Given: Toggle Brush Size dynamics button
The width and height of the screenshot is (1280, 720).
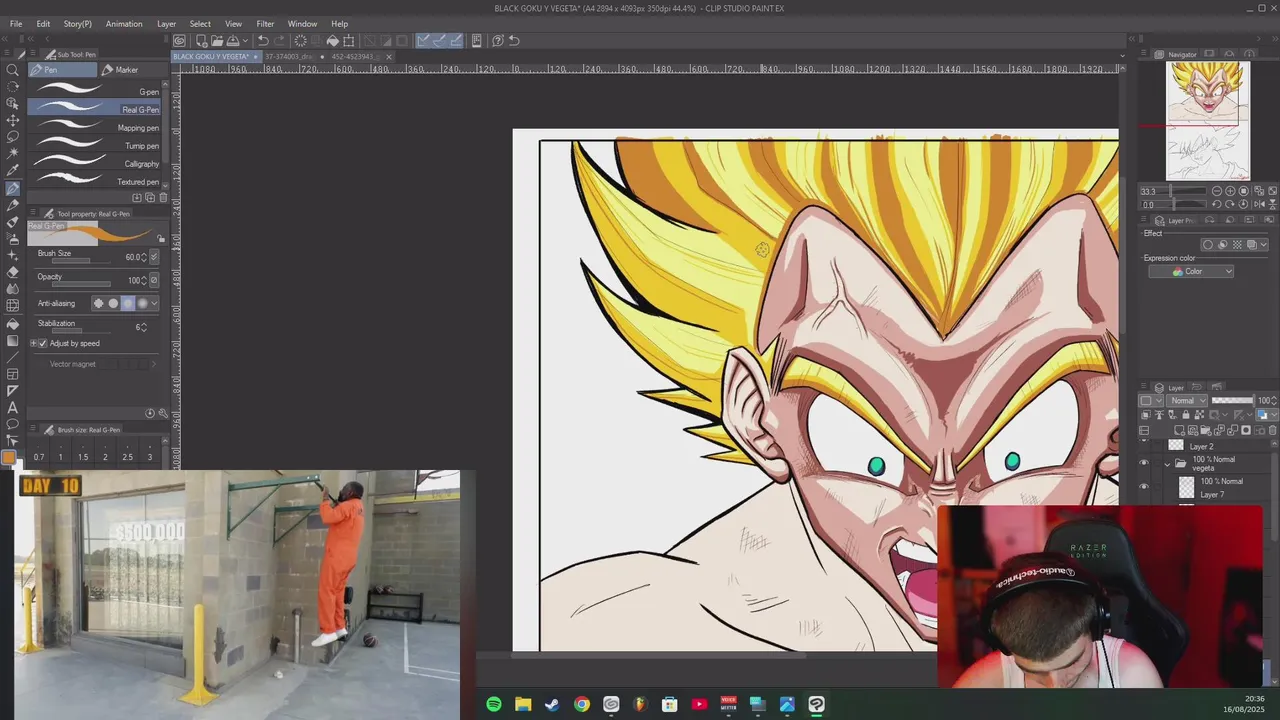Looking at the screenshot, I should (154, 257).
